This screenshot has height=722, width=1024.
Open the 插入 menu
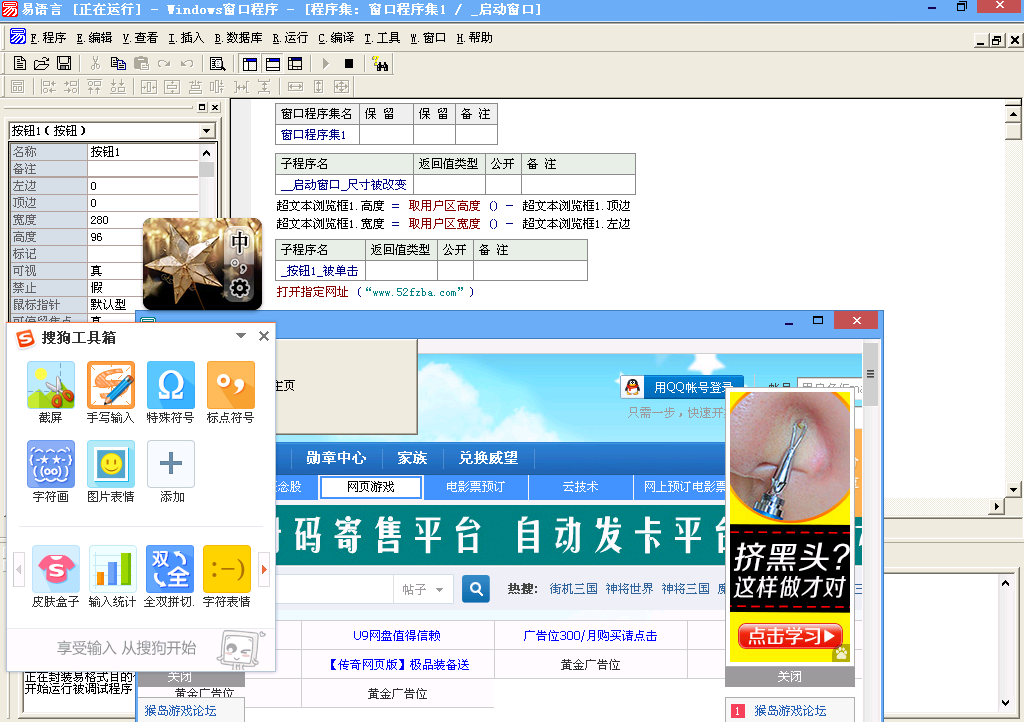pyautogui.click(x=186, y=38)
